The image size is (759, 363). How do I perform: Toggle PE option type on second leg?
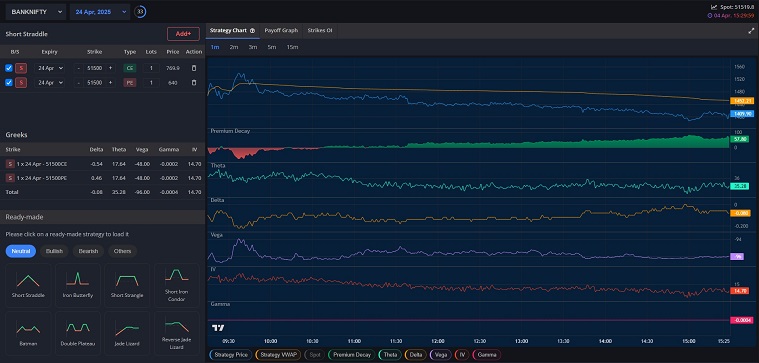coord(129,83)
